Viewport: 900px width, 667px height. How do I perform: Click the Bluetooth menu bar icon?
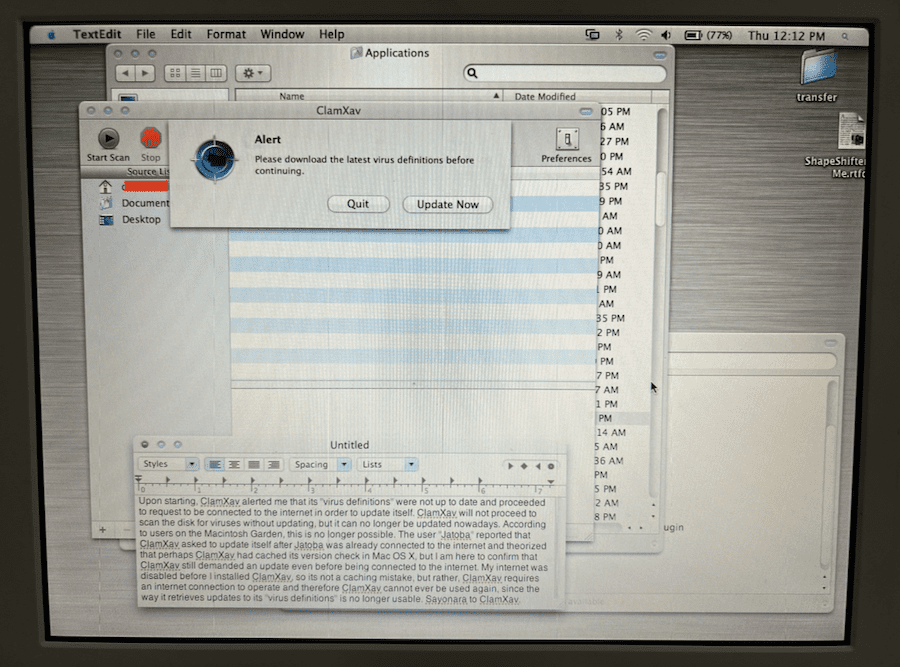coord(619,35)
